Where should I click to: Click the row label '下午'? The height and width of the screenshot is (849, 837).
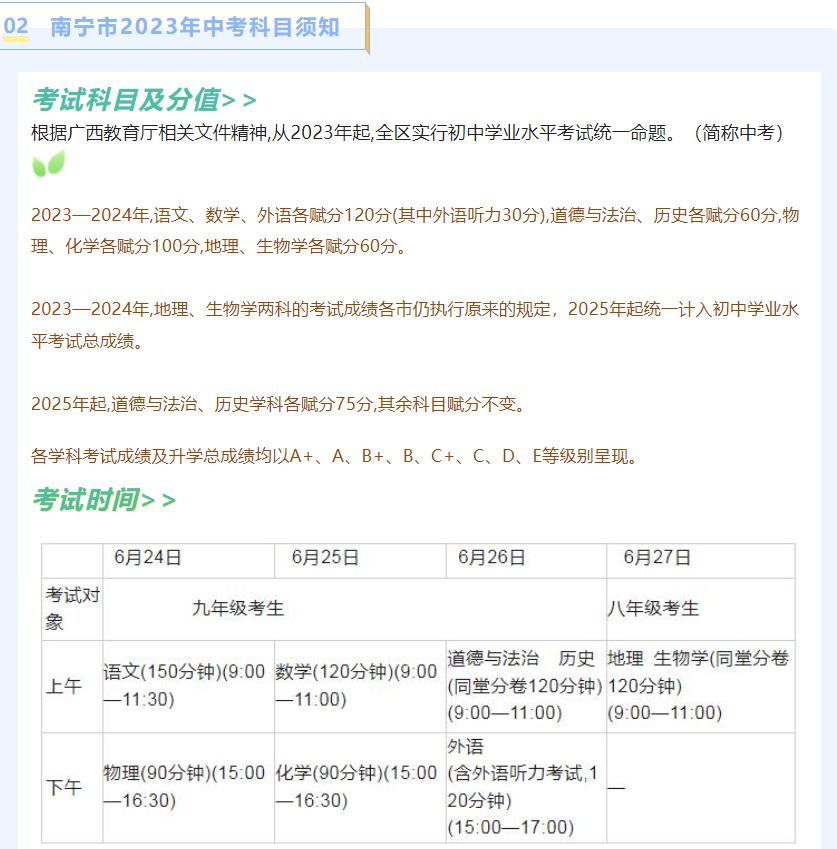tap(73, 787)
